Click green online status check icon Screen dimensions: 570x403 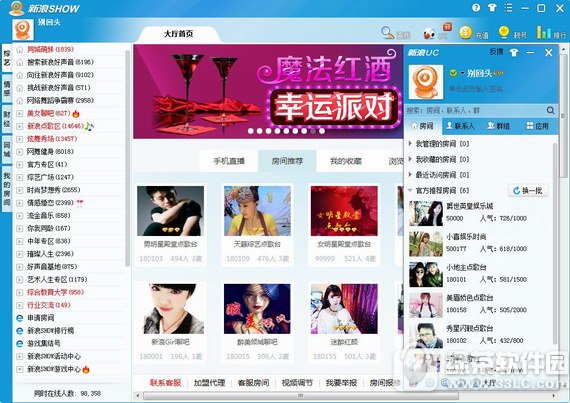point(453,73)
